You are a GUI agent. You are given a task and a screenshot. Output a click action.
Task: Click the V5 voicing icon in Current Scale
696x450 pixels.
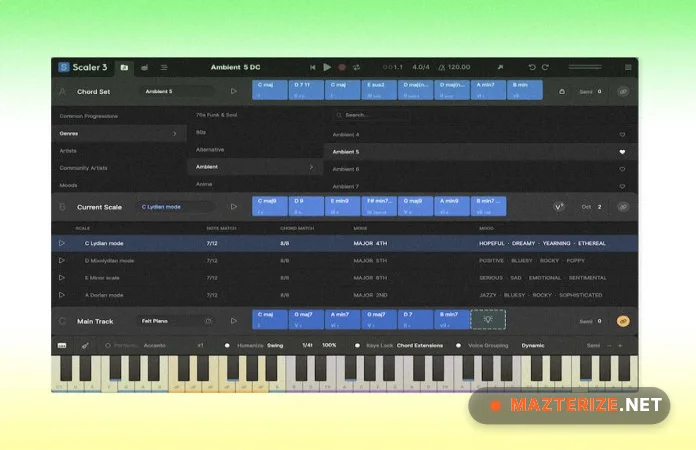559,207
